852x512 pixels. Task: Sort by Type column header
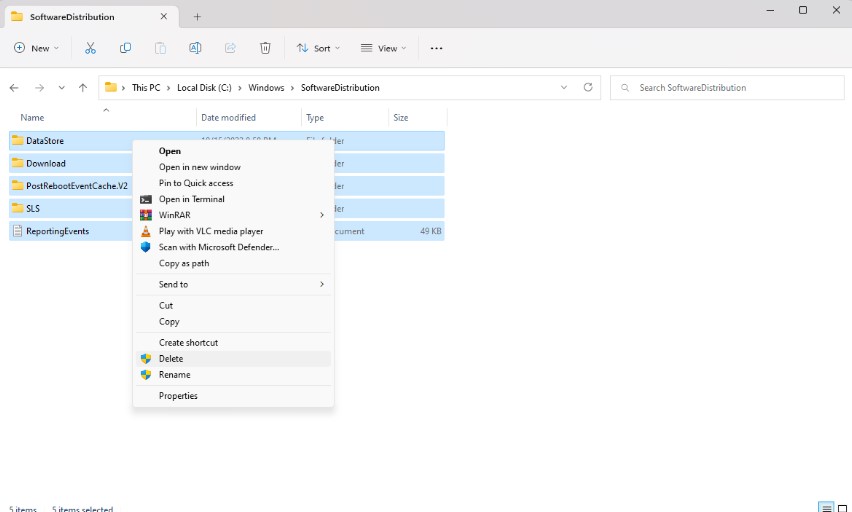click(x=345, y=117)
